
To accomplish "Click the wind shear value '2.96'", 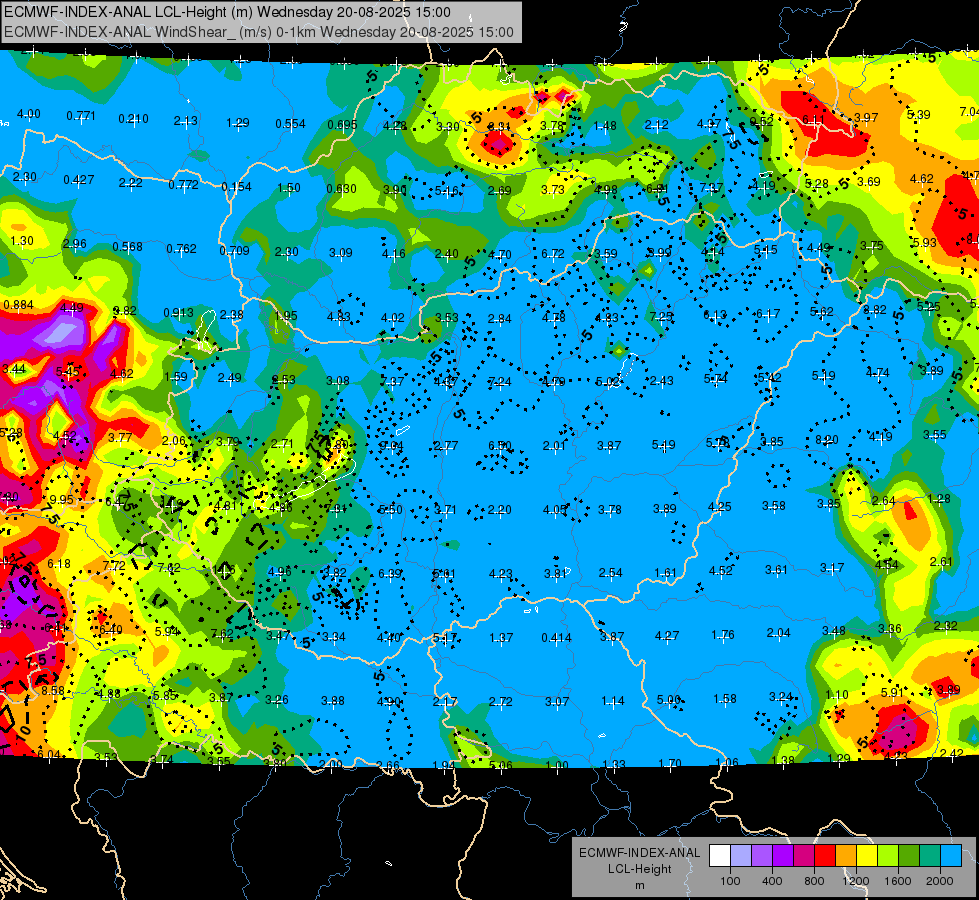I will [x=74, y=244].
